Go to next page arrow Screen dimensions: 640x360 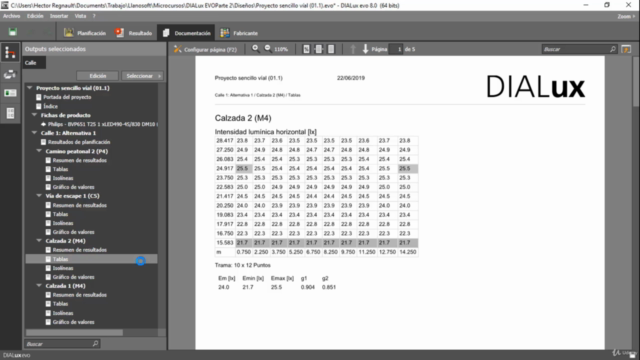point(365,49)
